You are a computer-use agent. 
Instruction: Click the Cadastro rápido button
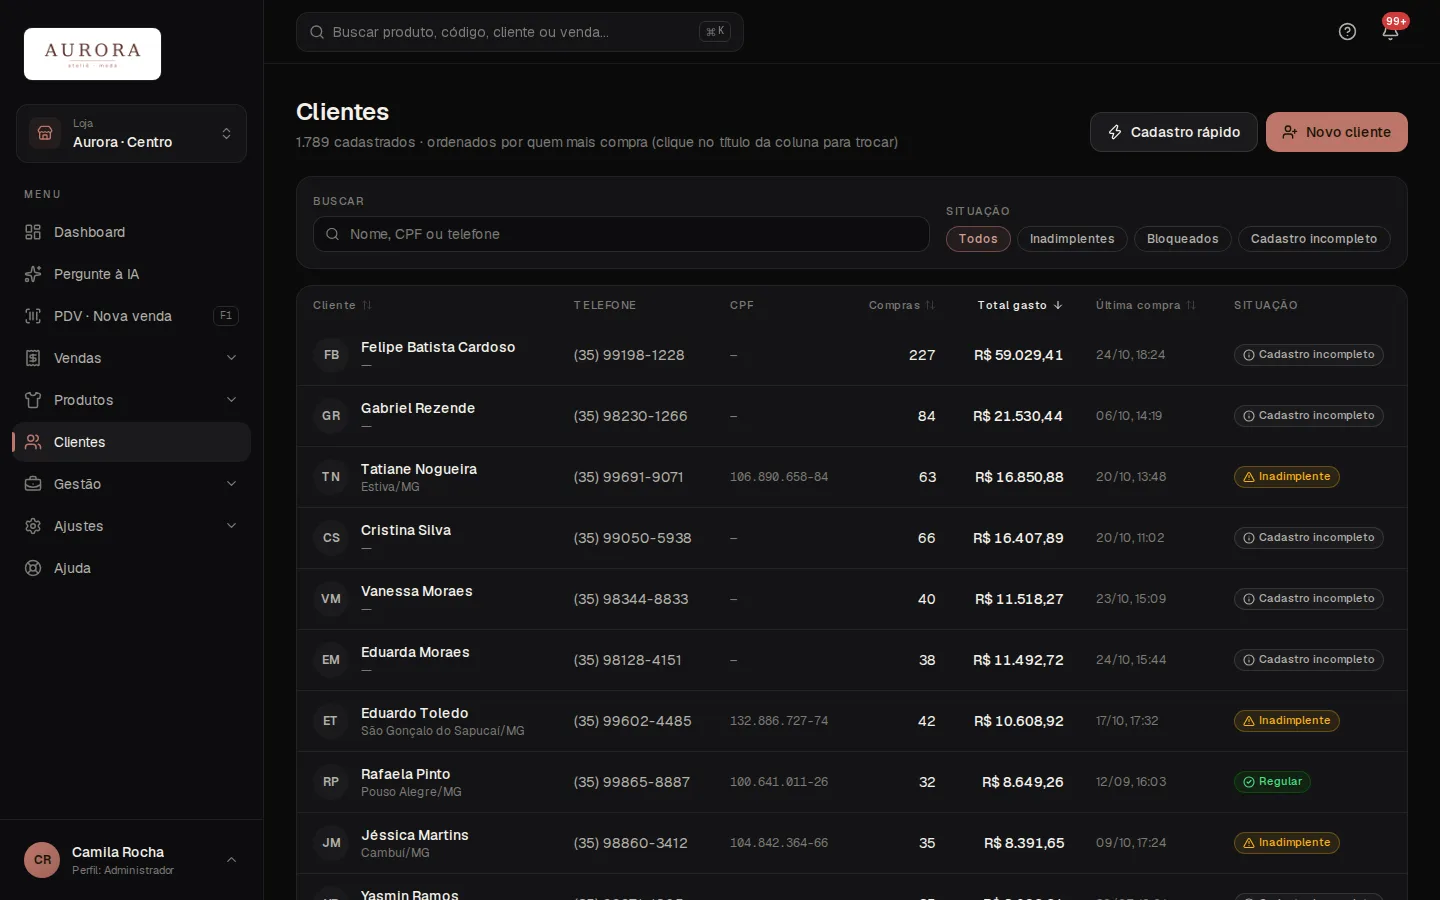(1174, 132)
